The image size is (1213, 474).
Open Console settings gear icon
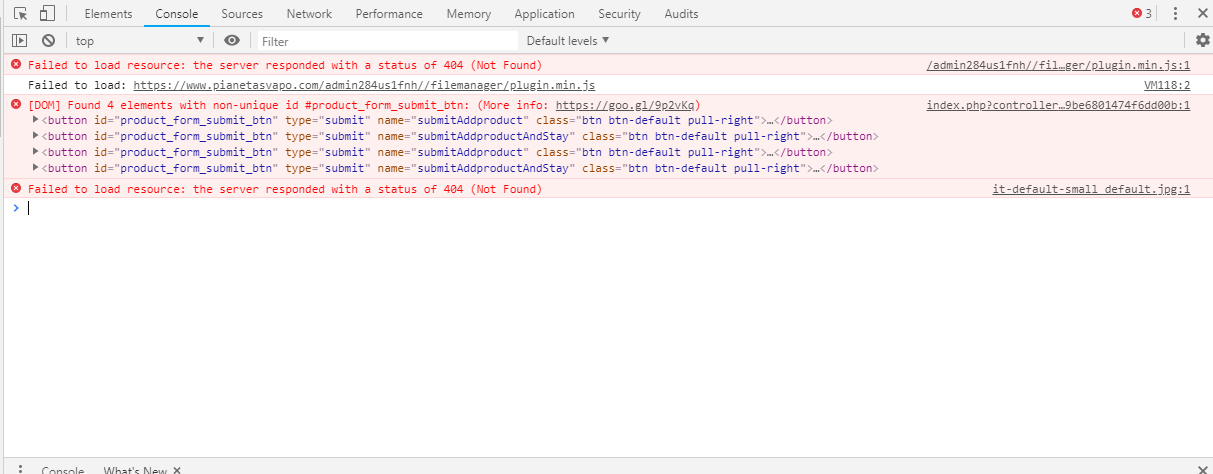click(x=1202, y=40)
